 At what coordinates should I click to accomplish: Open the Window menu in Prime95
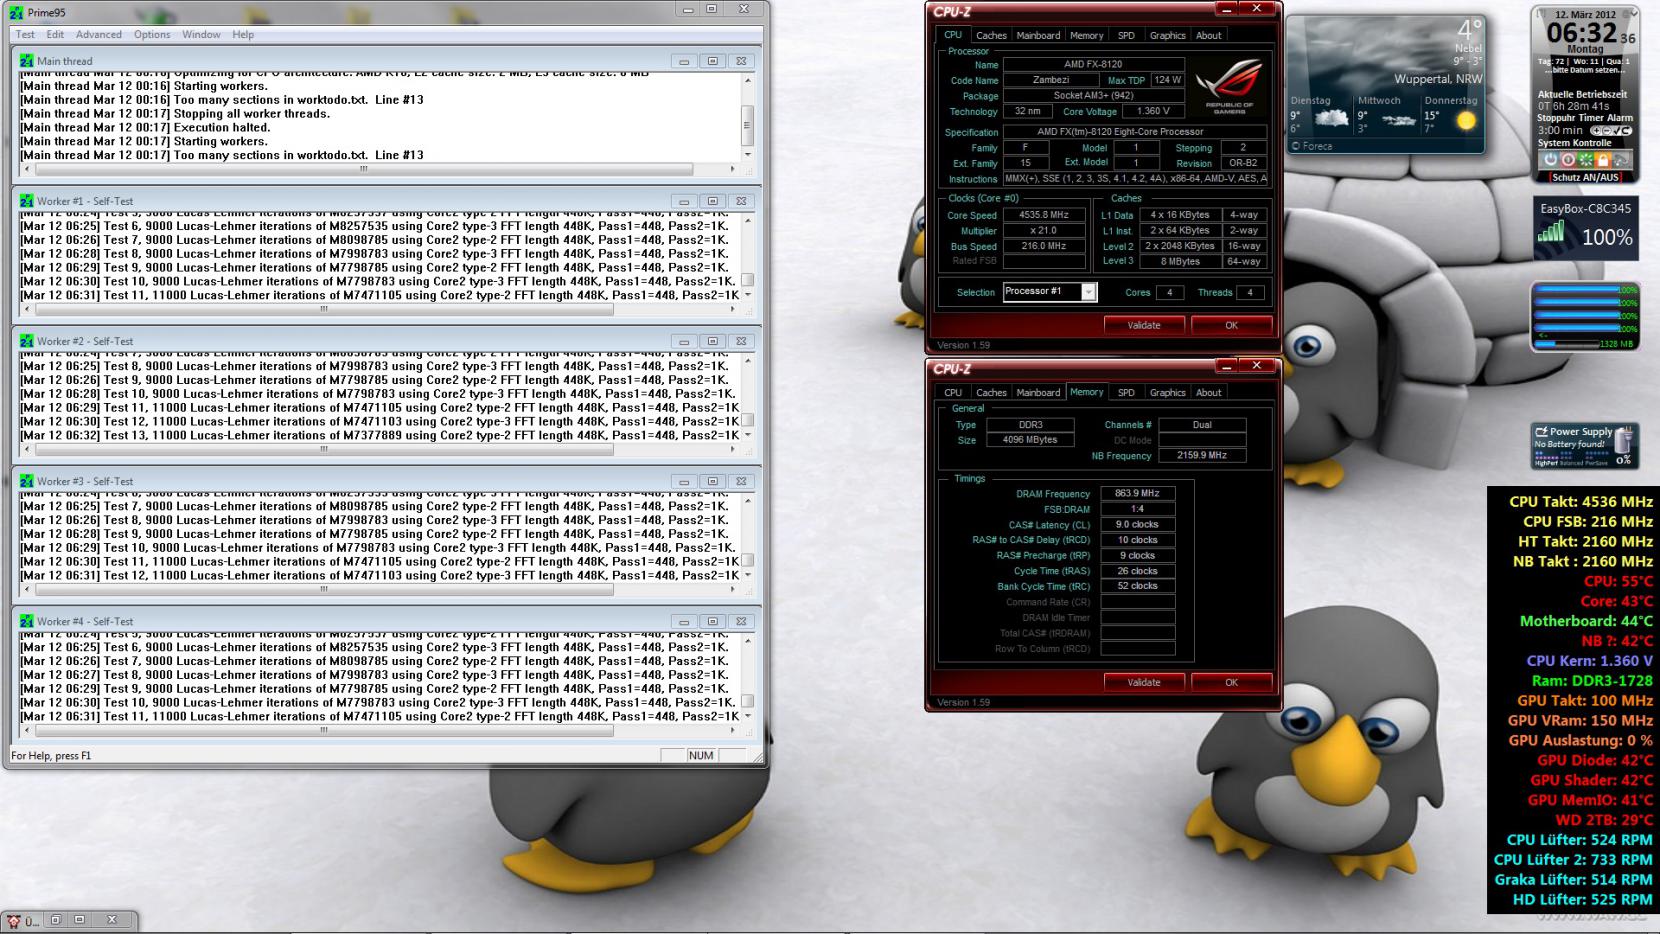point(201,34)
